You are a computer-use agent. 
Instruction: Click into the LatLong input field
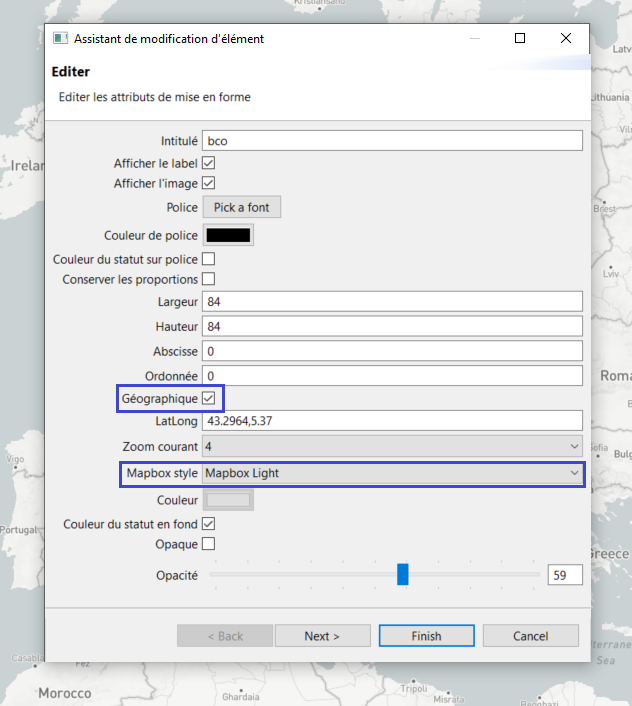click(x=392, y=421)
